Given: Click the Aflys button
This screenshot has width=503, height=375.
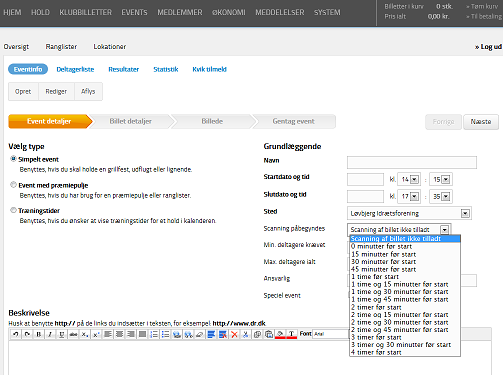Looking at the screenshot, I should tap(88, 91).
